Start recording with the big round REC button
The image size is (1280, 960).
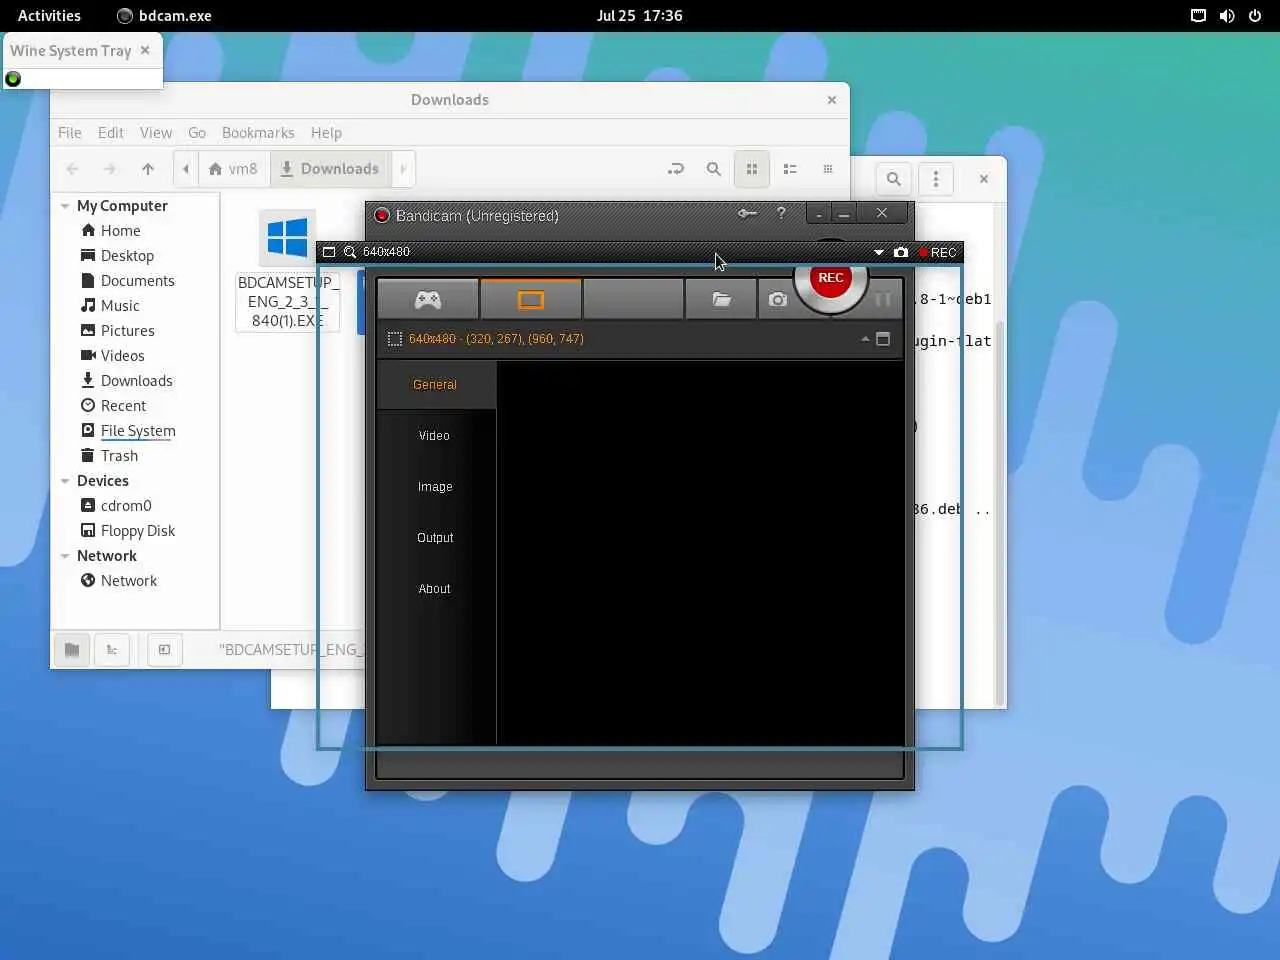point(831,279)
